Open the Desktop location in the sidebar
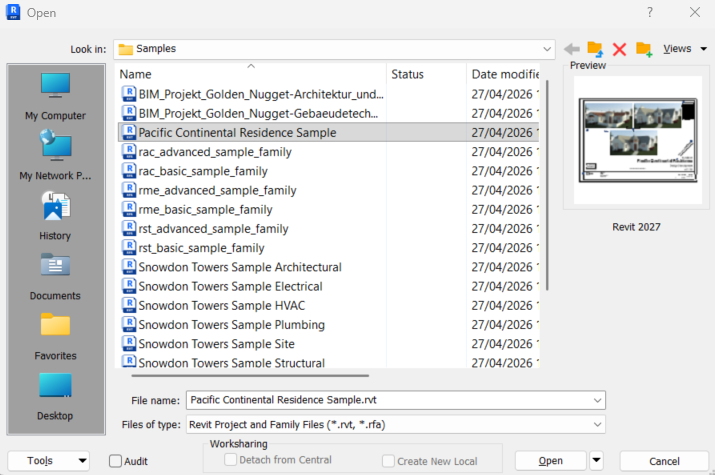The image size is (715, 475). coord(55,397)
